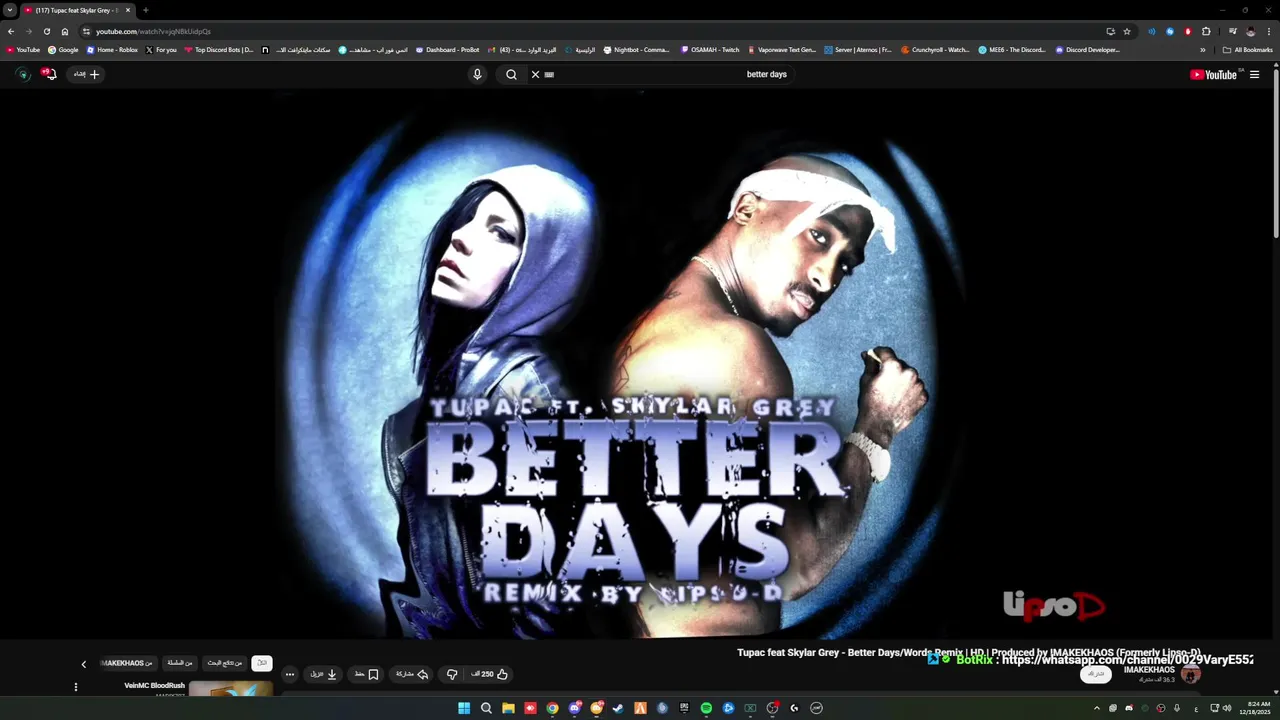Open the taskbar volume control

[x=1227, y=708]
